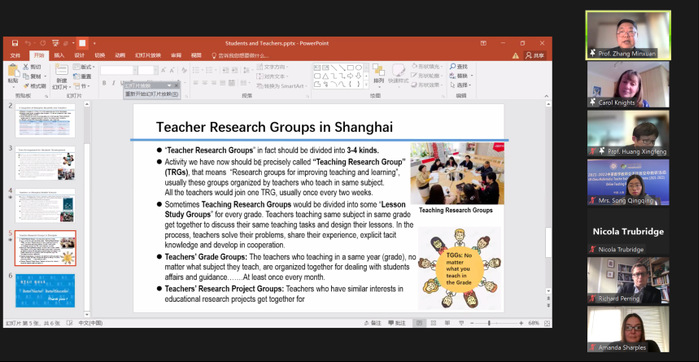Switch to the 插入 (Insert) ribbon tab

coord(59,56)
